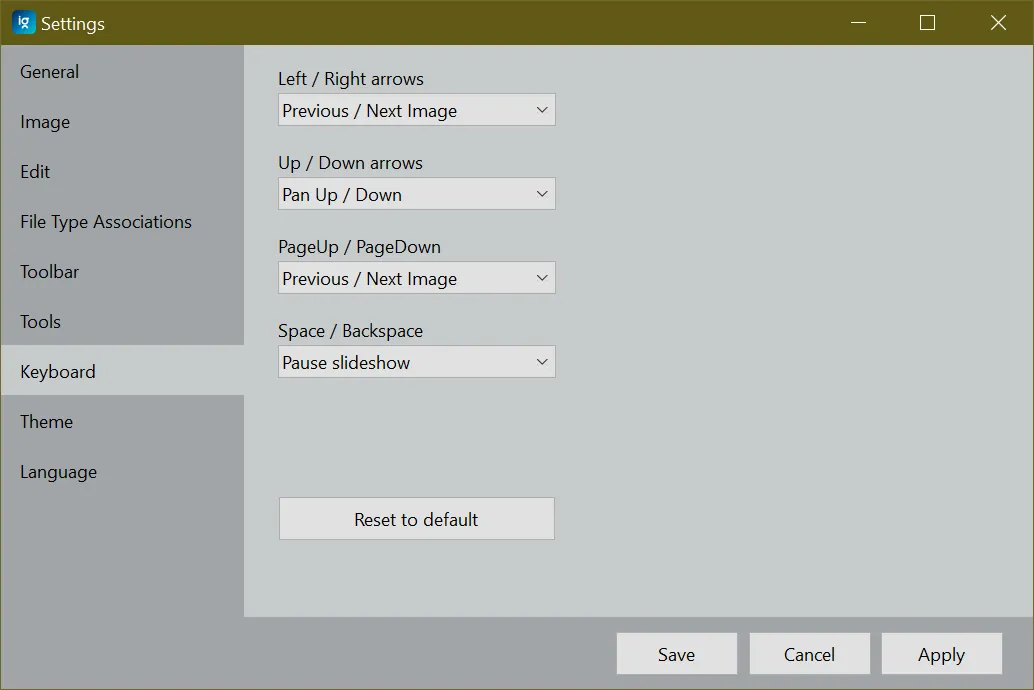
Task: Cancel the settings changes
Action: [809, 654]
